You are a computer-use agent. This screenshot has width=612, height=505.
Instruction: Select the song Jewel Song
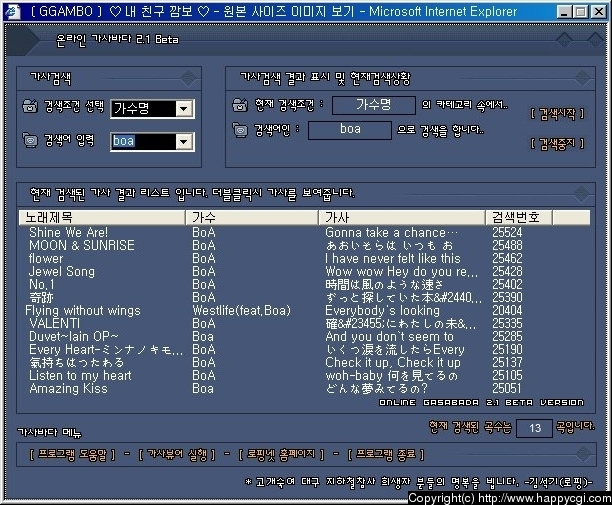click(62, 272)
